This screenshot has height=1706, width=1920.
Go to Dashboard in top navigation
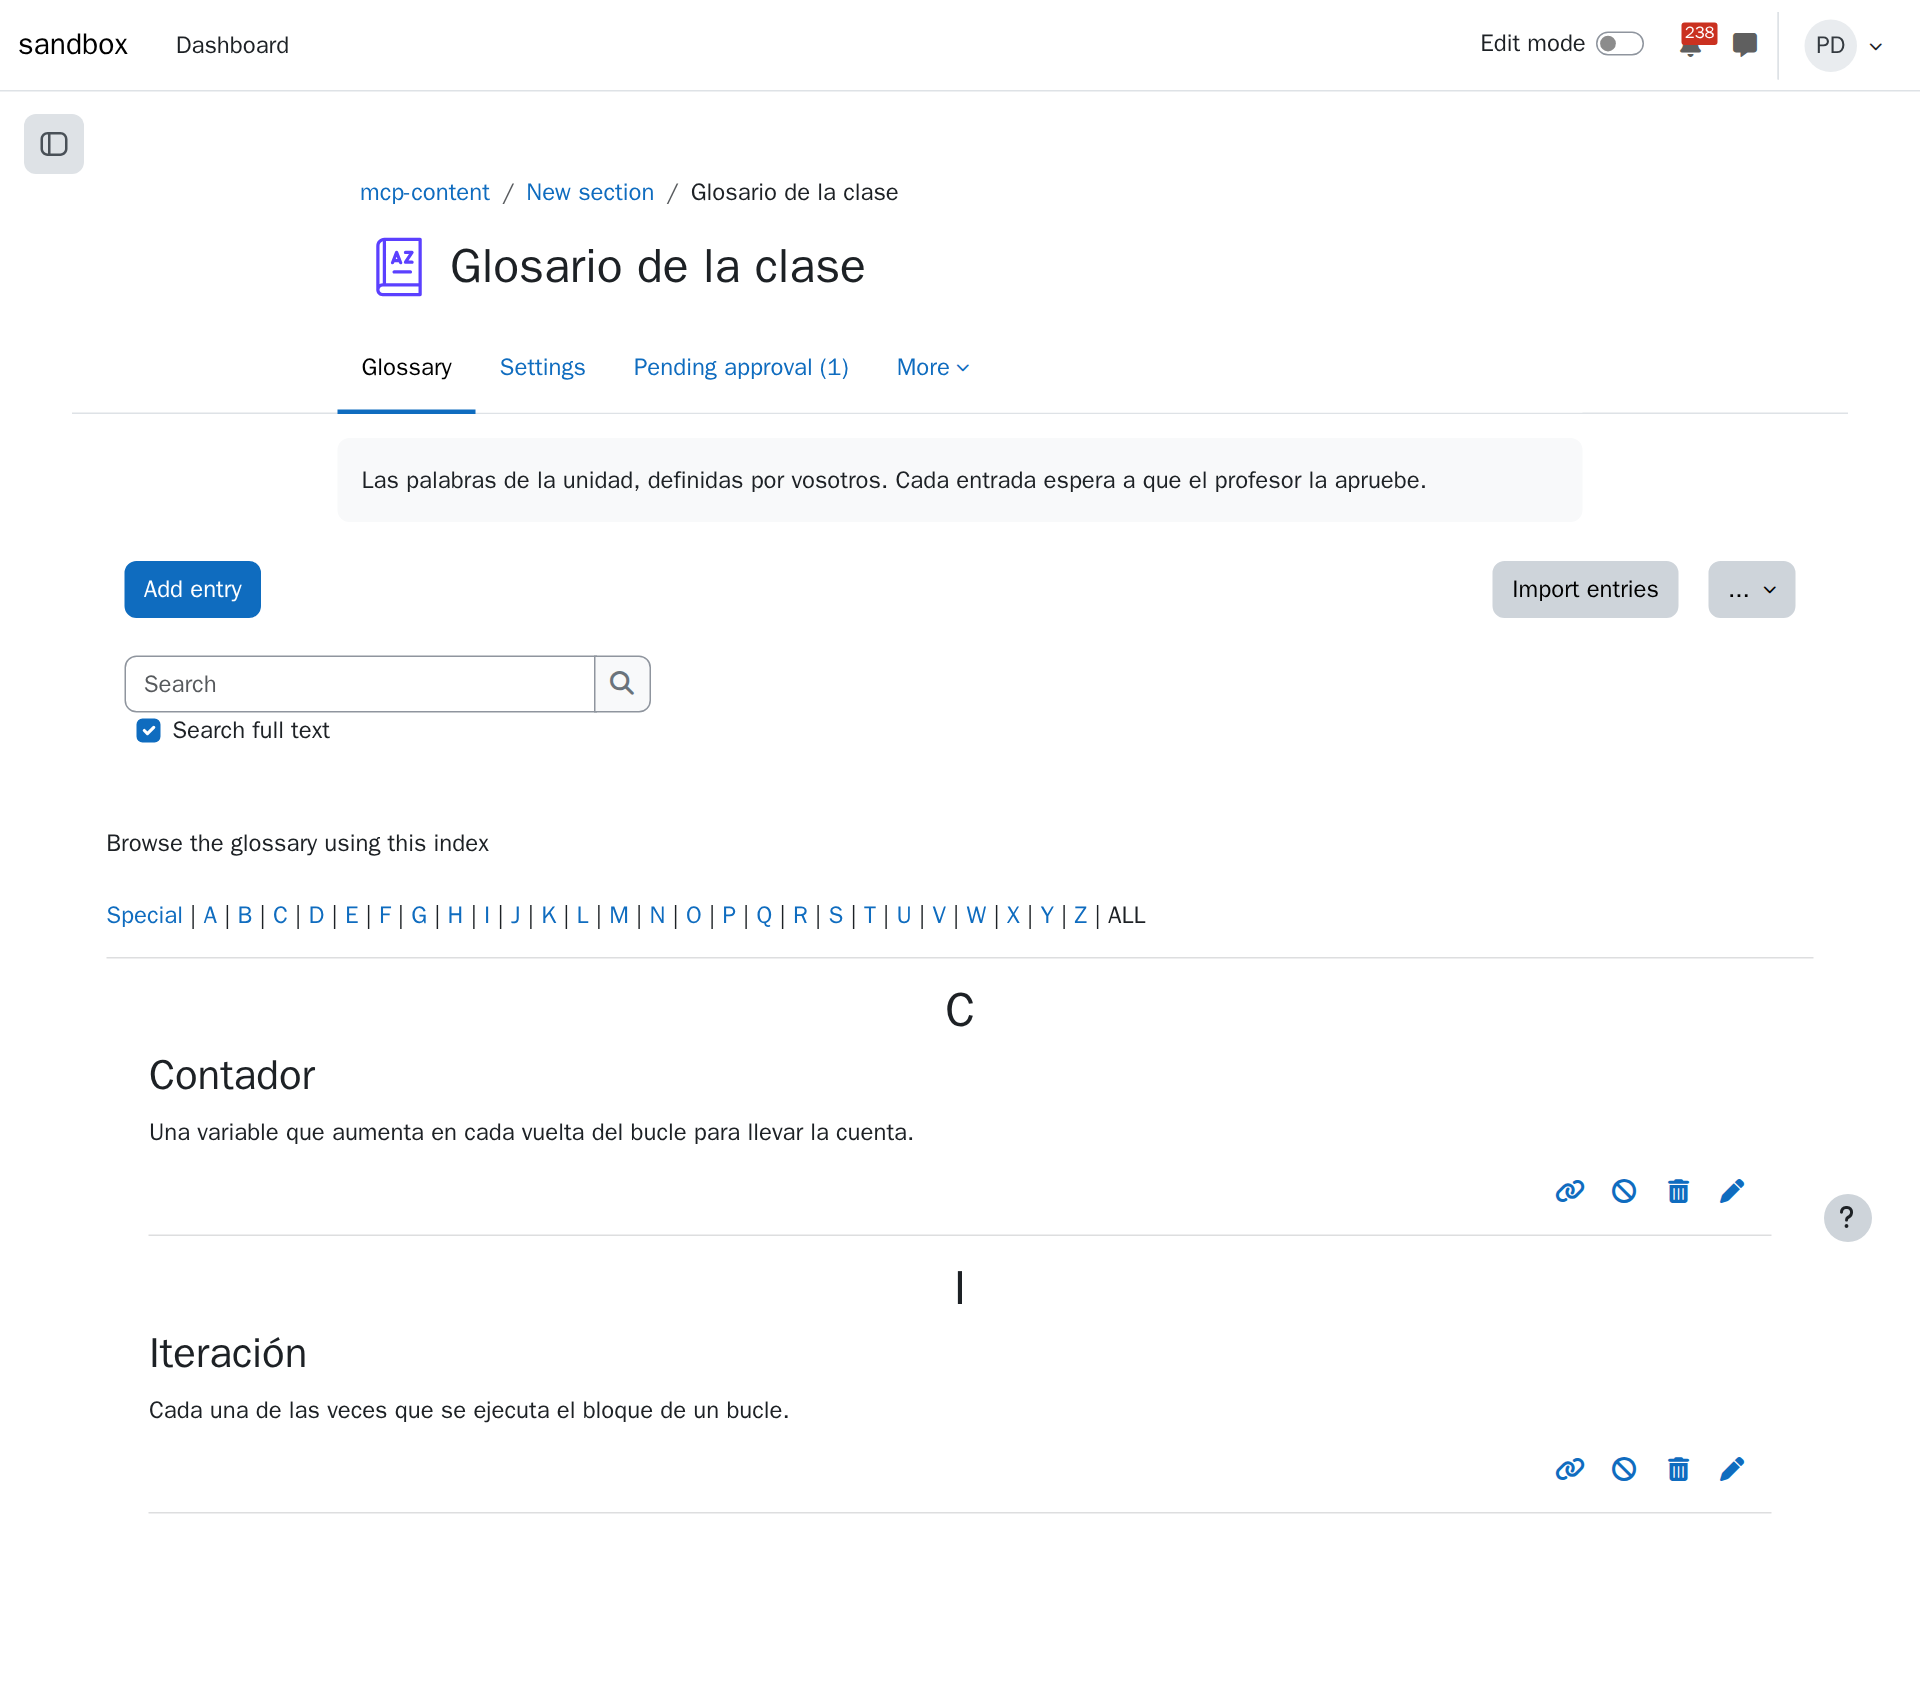[x=232, y=45]
